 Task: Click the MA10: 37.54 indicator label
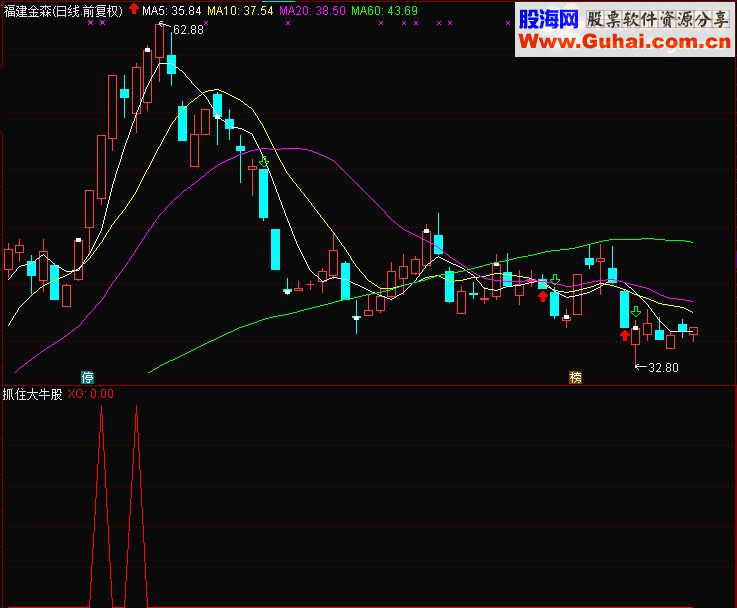(x=240, y=10)
